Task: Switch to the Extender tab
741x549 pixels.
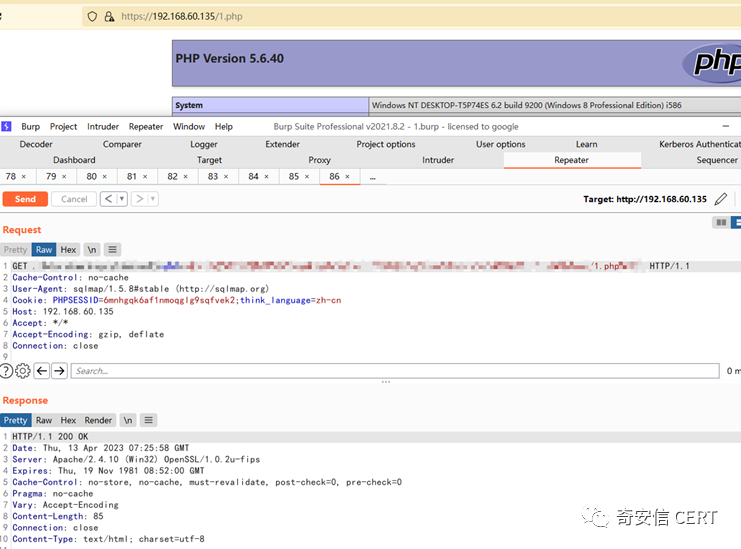Action: point(282,144)
